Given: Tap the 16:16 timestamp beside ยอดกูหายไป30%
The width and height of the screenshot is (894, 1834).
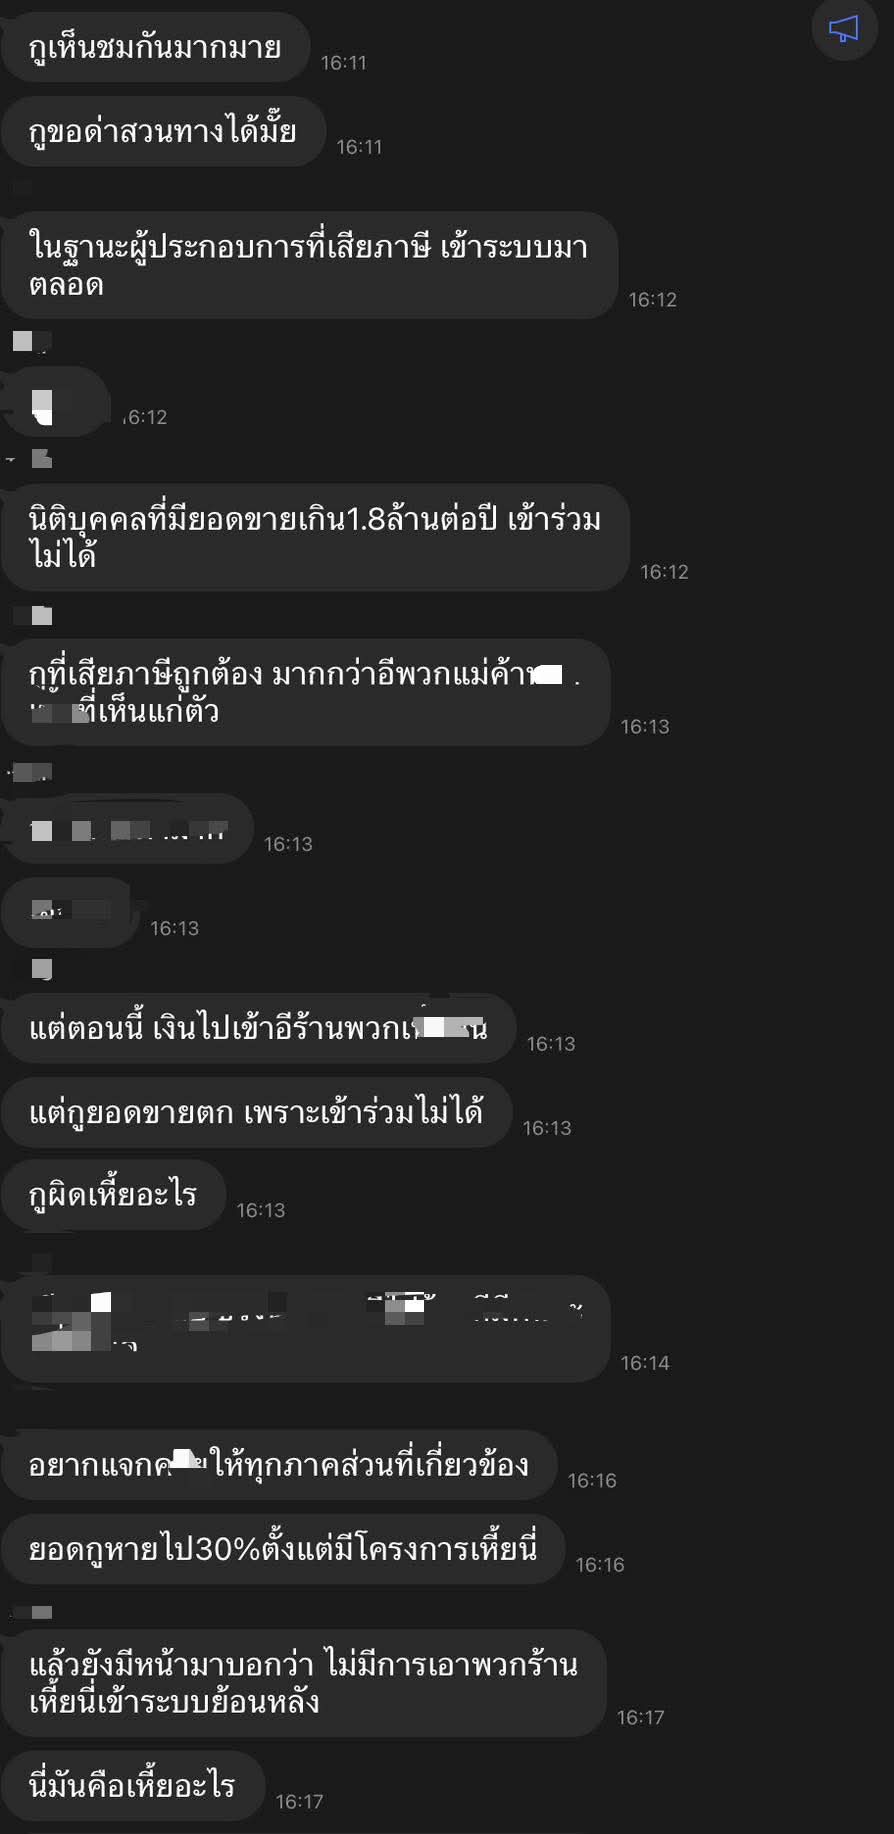Looking at the screenshot, I should (599, 1565).
